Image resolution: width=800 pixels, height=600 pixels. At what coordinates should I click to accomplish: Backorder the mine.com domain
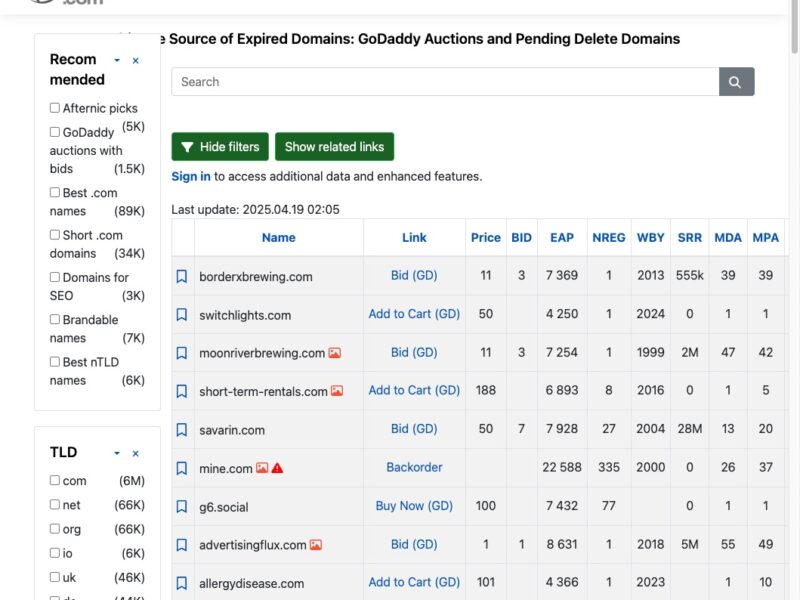click(414, 467)
